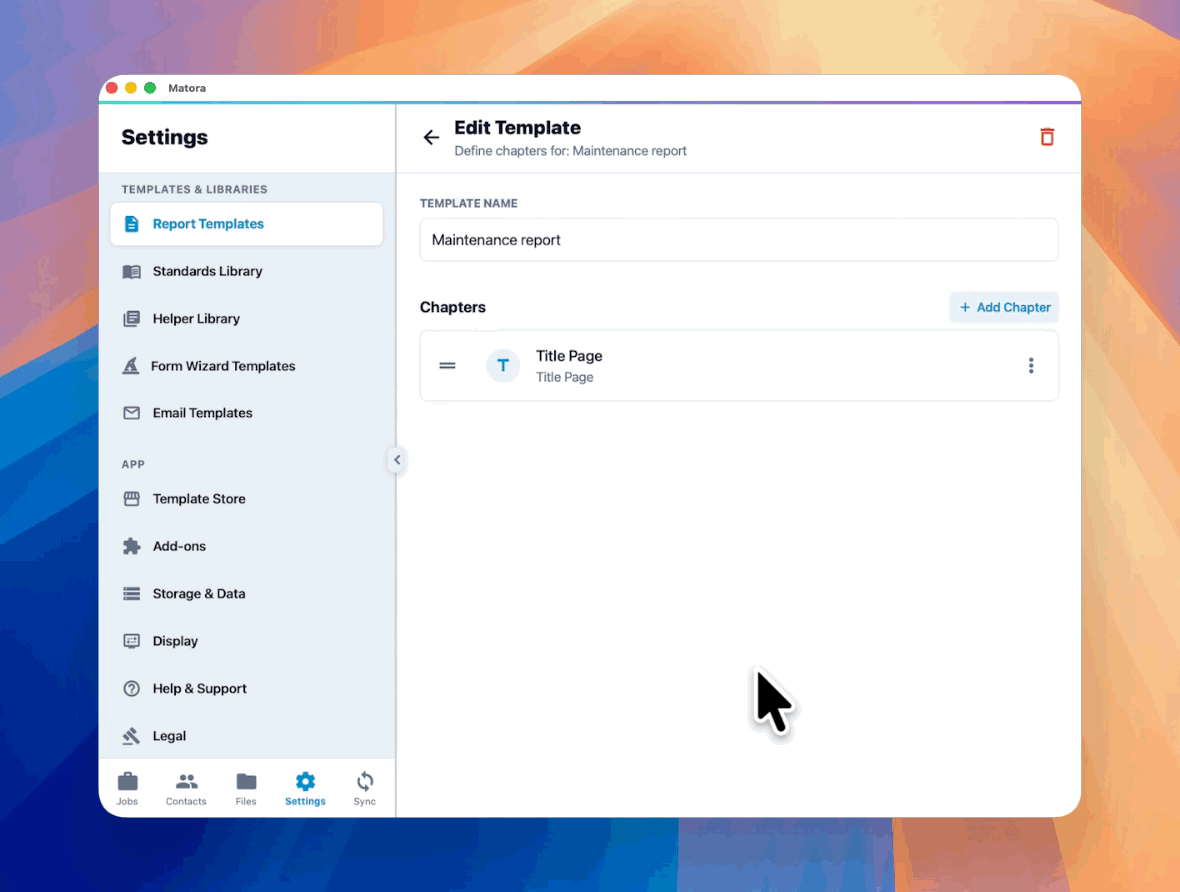Click the Matora window title
The image size is (1180, 892).
(187, 88)
